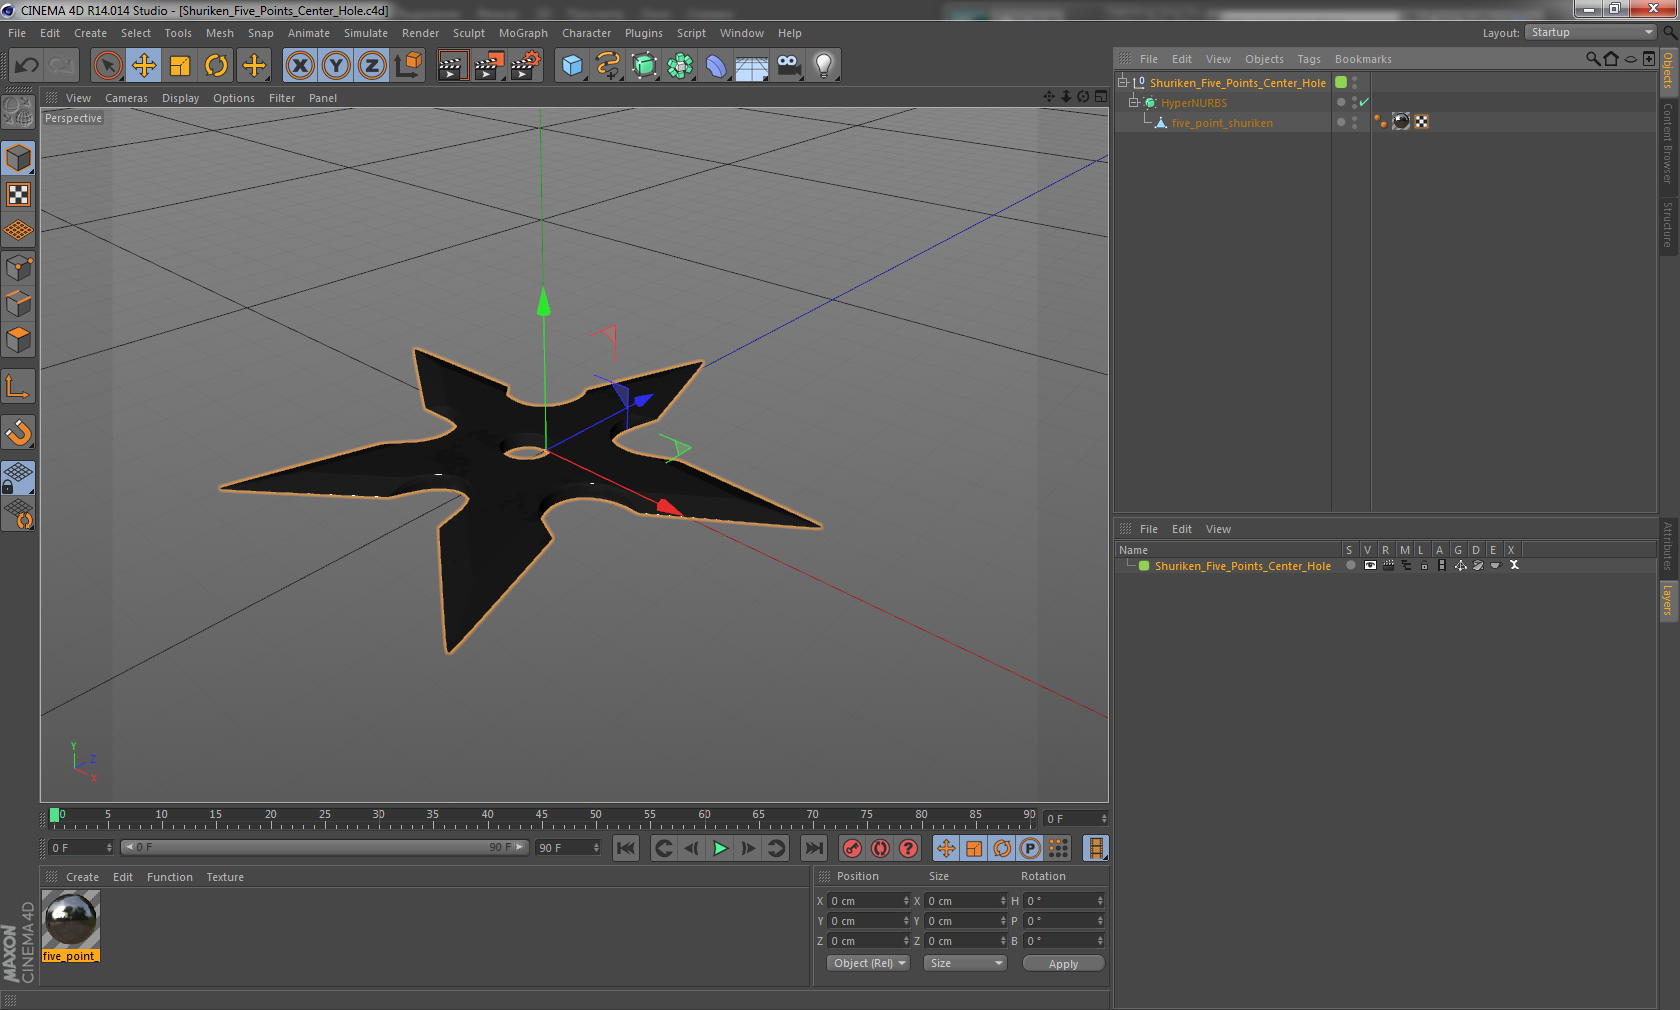Image resolution: width=1680 pixels, height=1010 pixels.
Task: Play the animation forward
Action: [720, 848]
